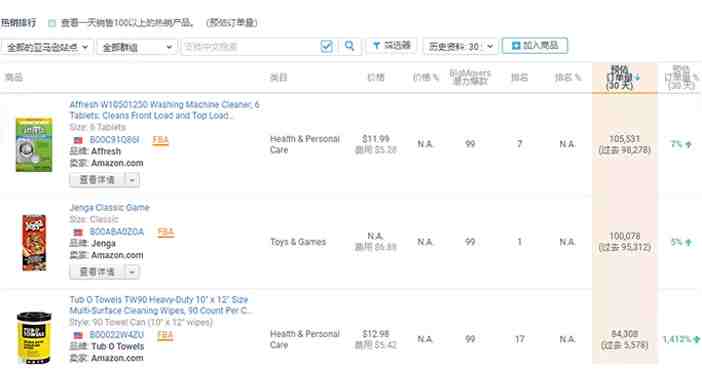
Task: Sort by the category column header
Action: (x=278, y=78)
